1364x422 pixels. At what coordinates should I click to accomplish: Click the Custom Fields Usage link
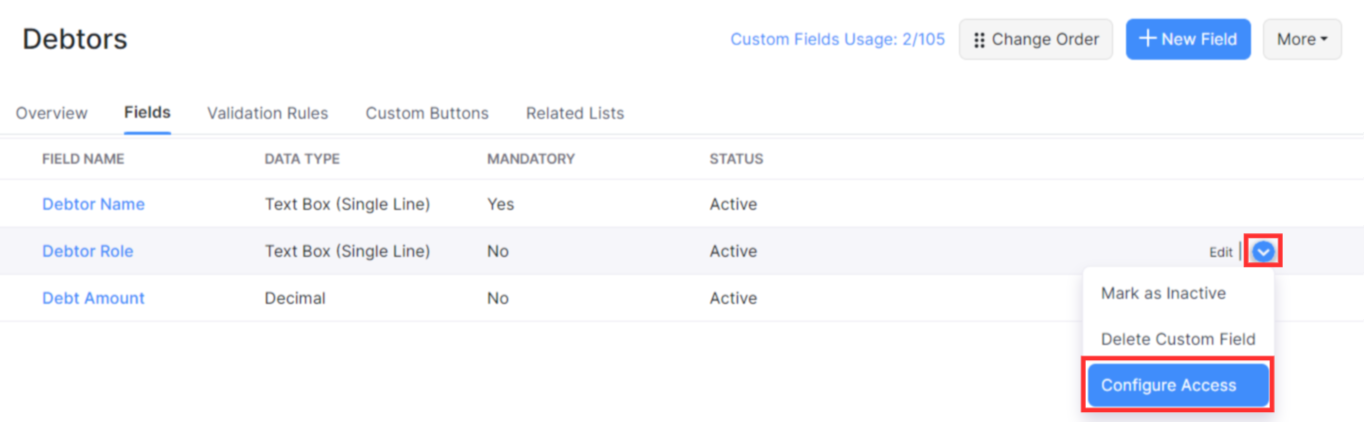pyautogui.click(x=837, y=40)
